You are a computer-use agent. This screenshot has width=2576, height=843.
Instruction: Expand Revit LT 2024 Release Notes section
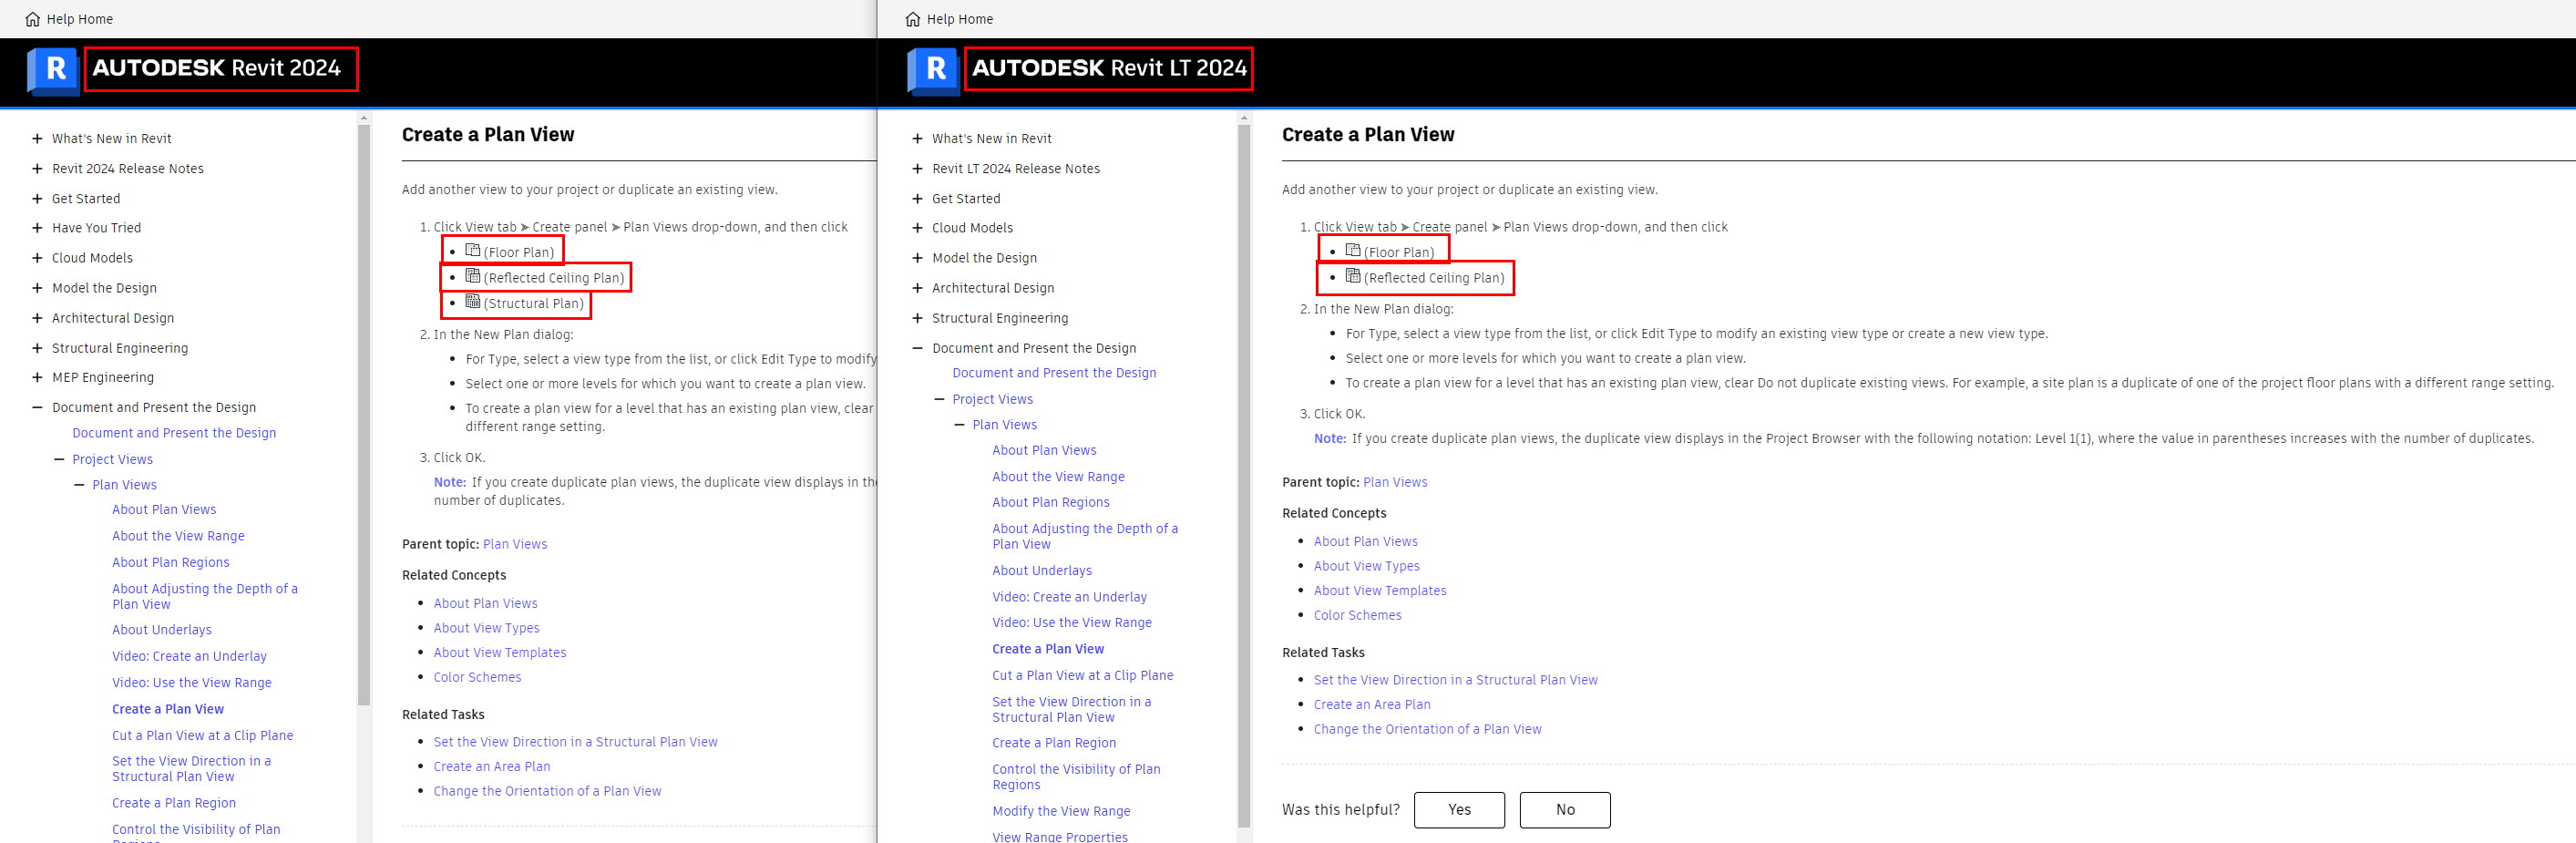917,169
